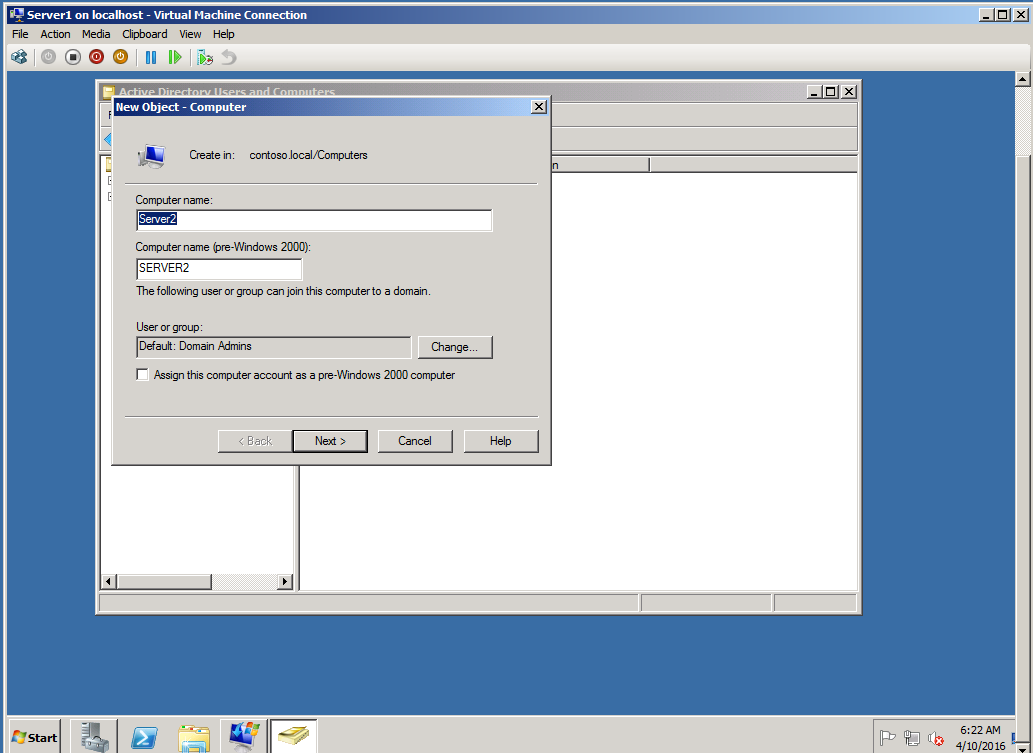Maximize the Active Directory Users and Computers window

(831, 92)
